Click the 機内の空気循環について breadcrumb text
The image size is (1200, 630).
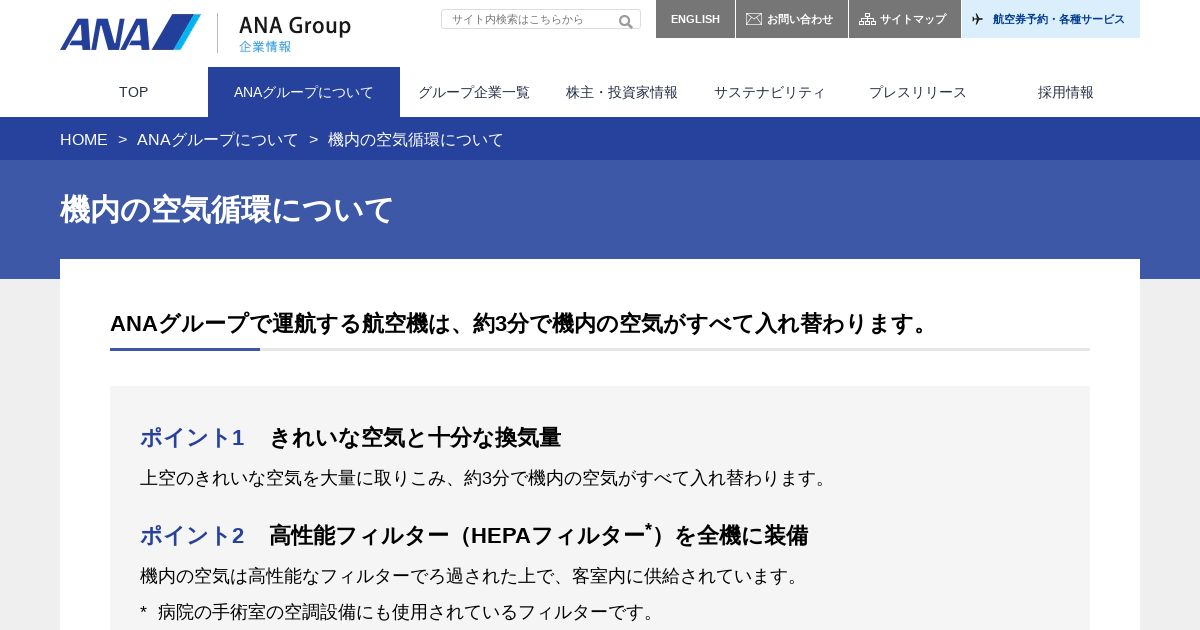click(x=416, y=140)
